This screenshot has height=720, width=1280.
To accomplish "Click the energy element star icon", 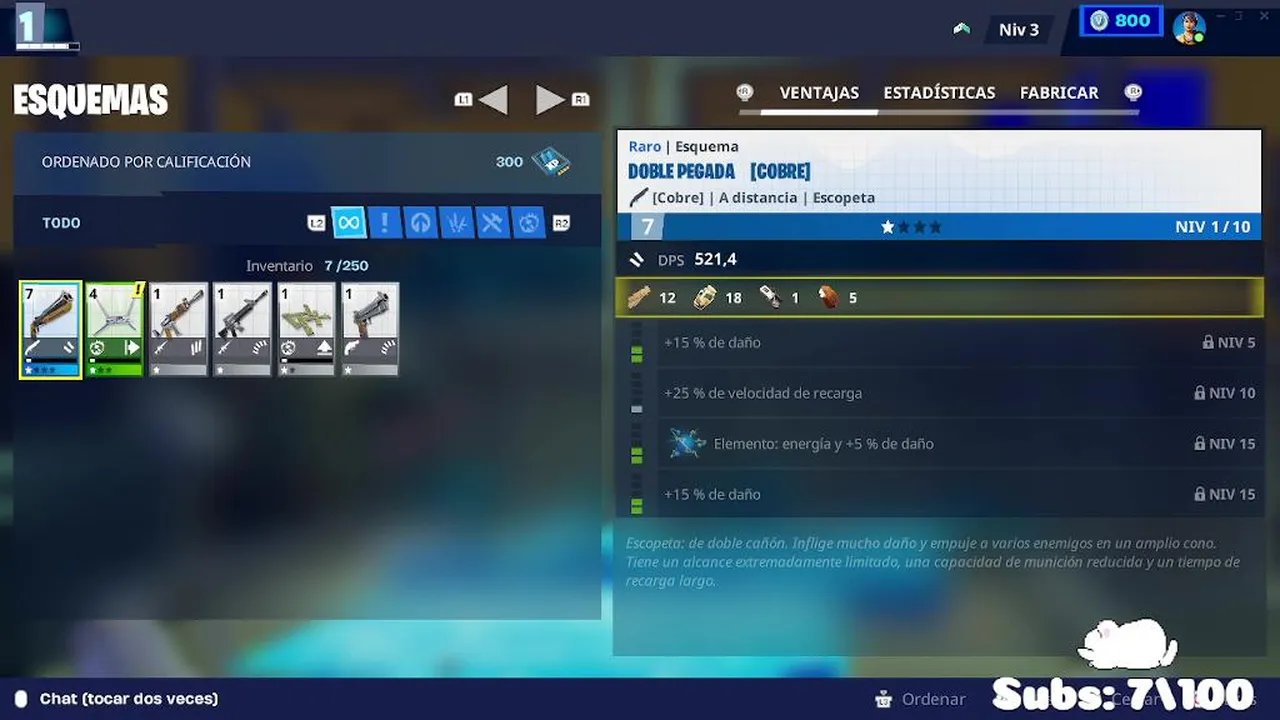I will click(x=687, y=443).
